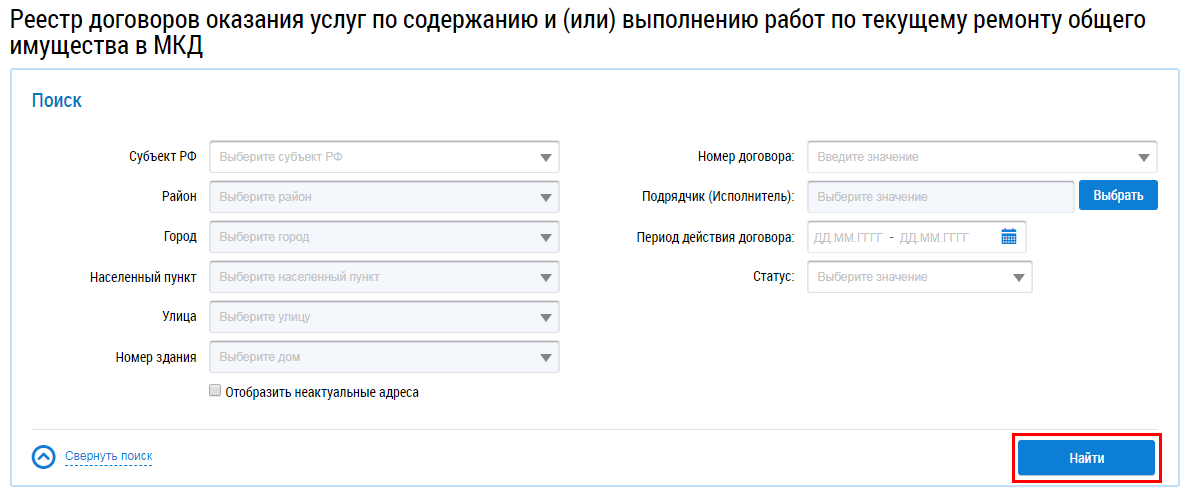Click the contract period end date field
Image resolution: width=1189 pixels, height=497 pixels.
point(935,237)
